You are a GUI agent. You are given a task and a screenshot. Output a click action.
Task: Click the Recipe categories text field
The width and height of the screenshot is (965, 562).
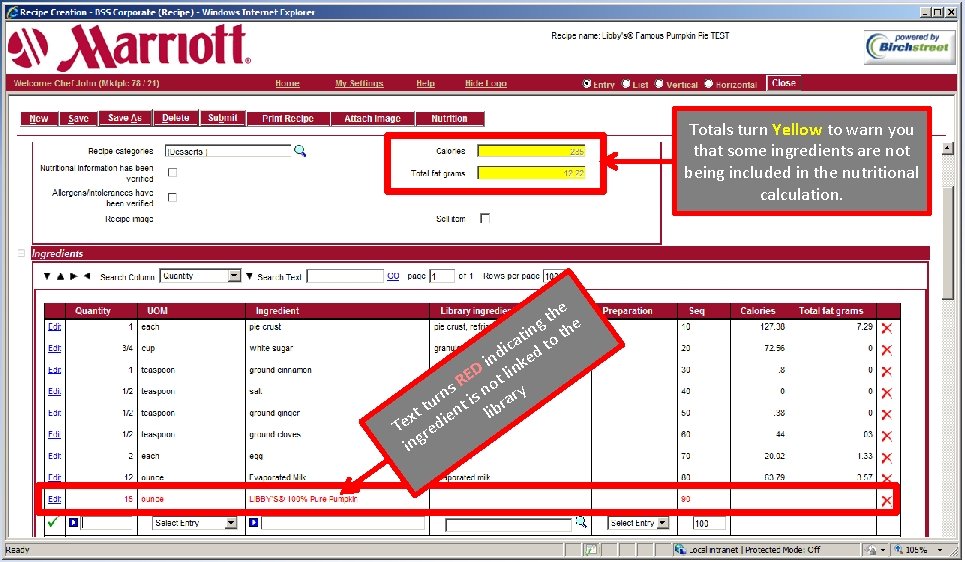tap(228, 151)
